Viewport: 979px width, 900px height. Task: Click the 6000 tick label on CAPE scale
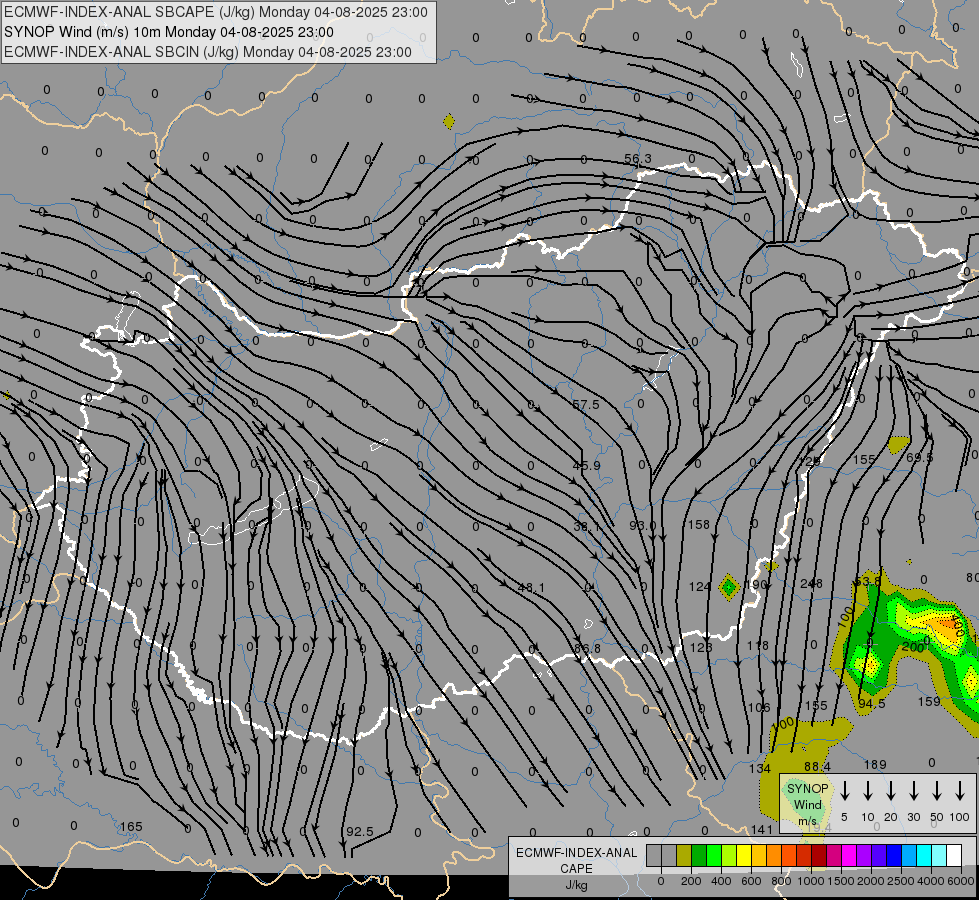coord(962,881)
